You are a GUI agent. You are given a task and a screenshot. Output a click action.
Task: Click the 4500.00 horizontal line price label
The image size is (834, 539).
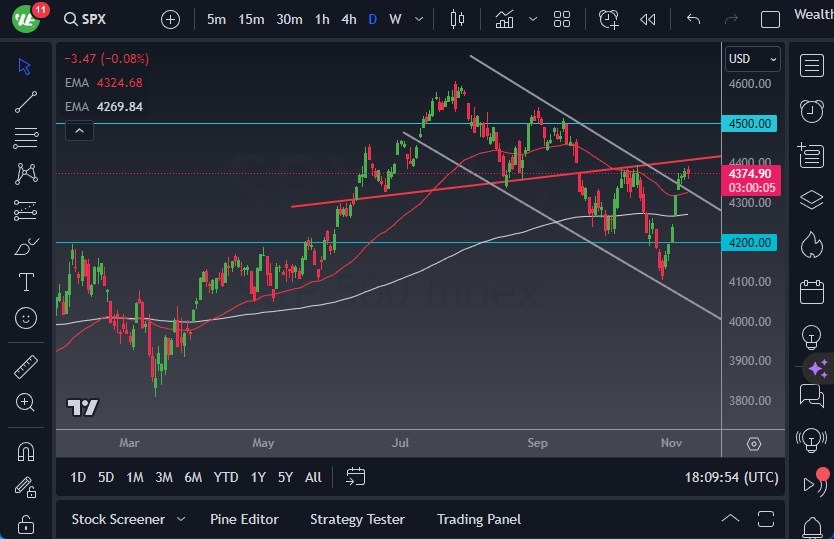tap(750, 124)
